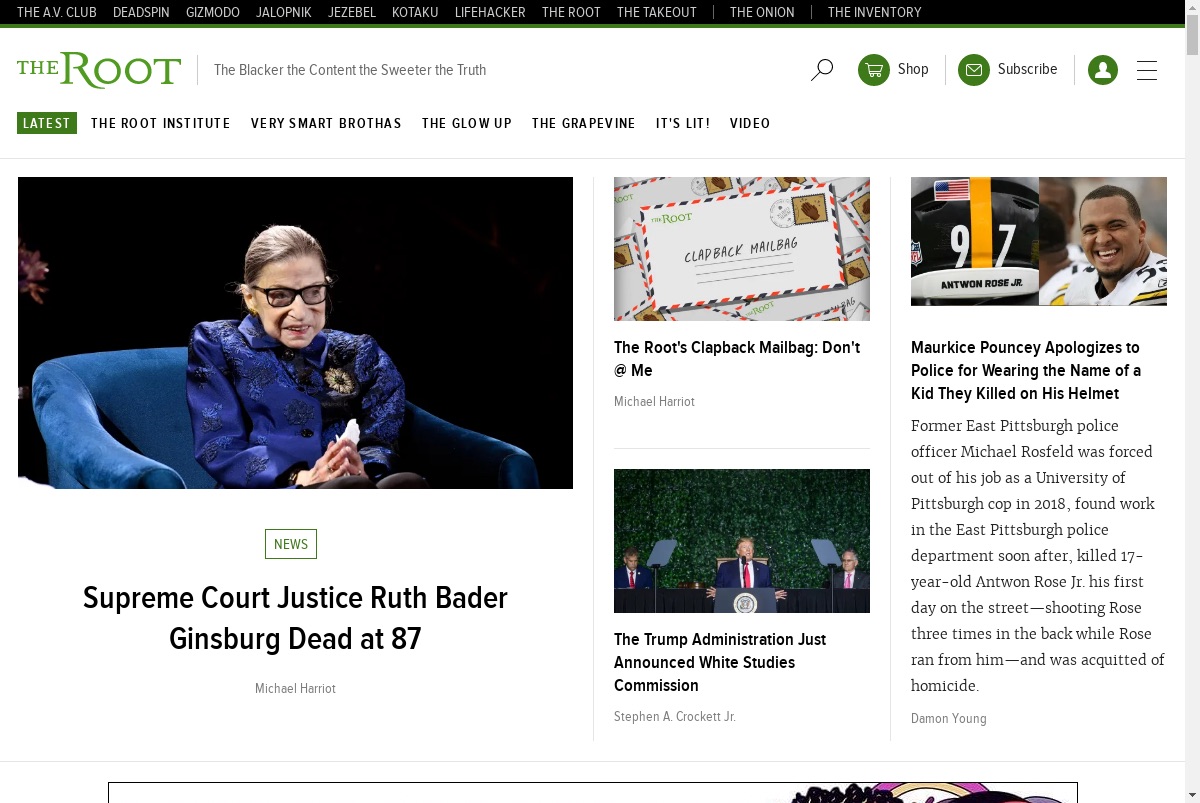This screenshot has height=803, width=1200.
Task: Click the green shopping cart icon
Action: click(x=874, y=70)
